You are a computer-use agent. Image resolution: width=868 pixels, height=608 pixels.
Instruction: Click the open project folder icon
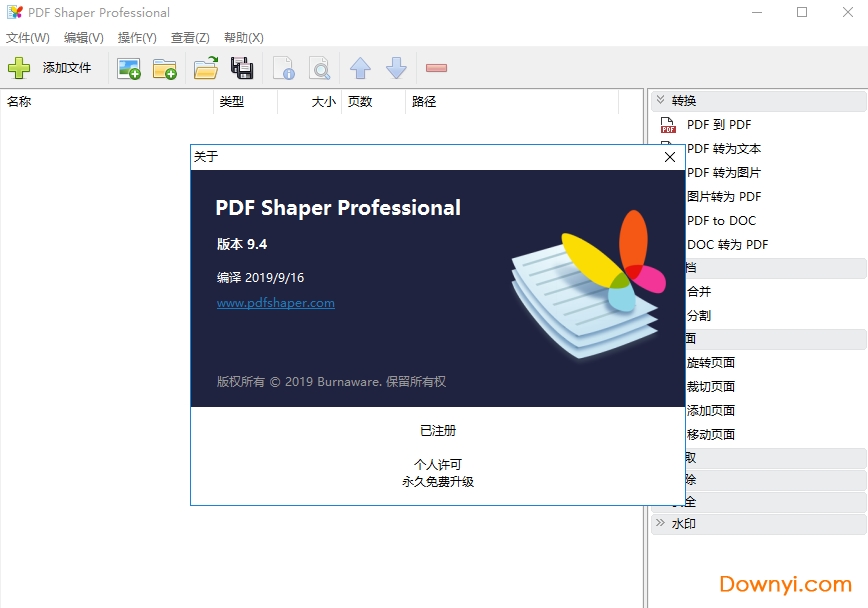(205, 68)
